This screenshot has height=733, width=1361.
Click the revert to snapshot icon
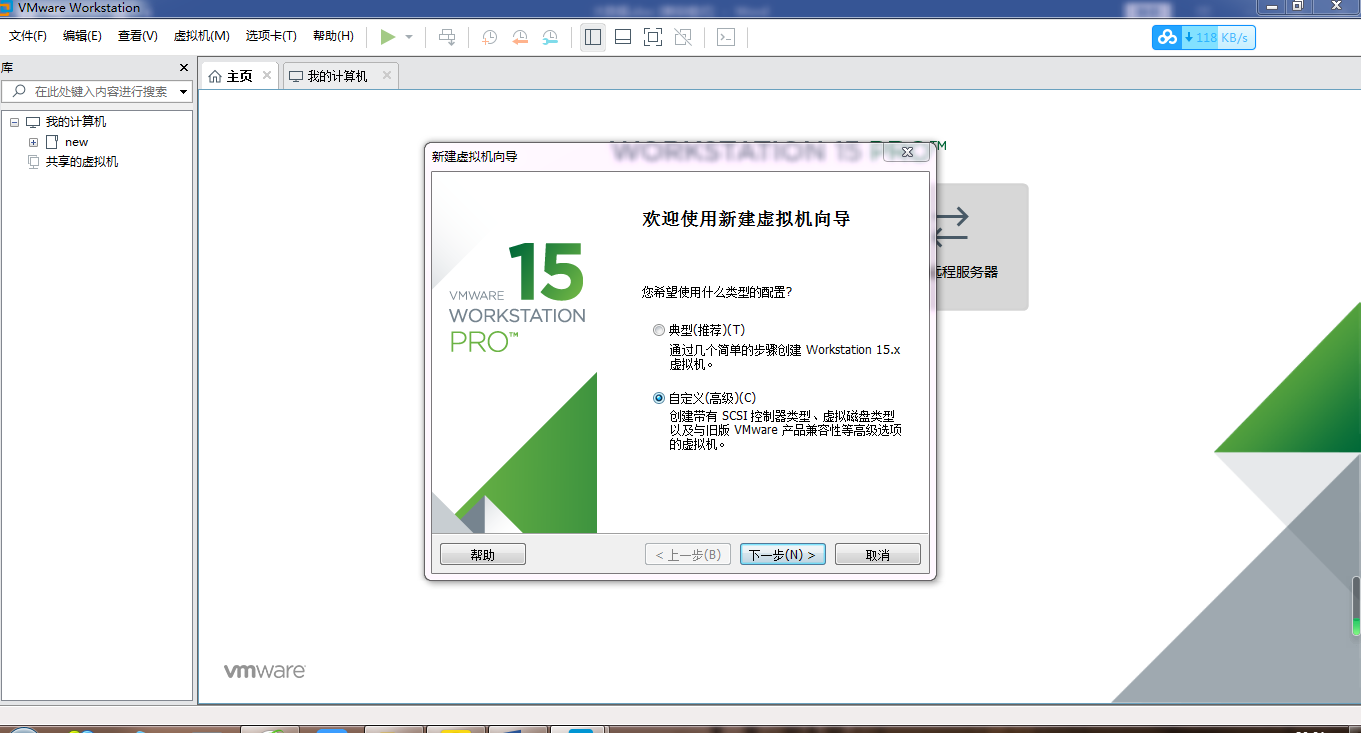click(x=520, y=37)
